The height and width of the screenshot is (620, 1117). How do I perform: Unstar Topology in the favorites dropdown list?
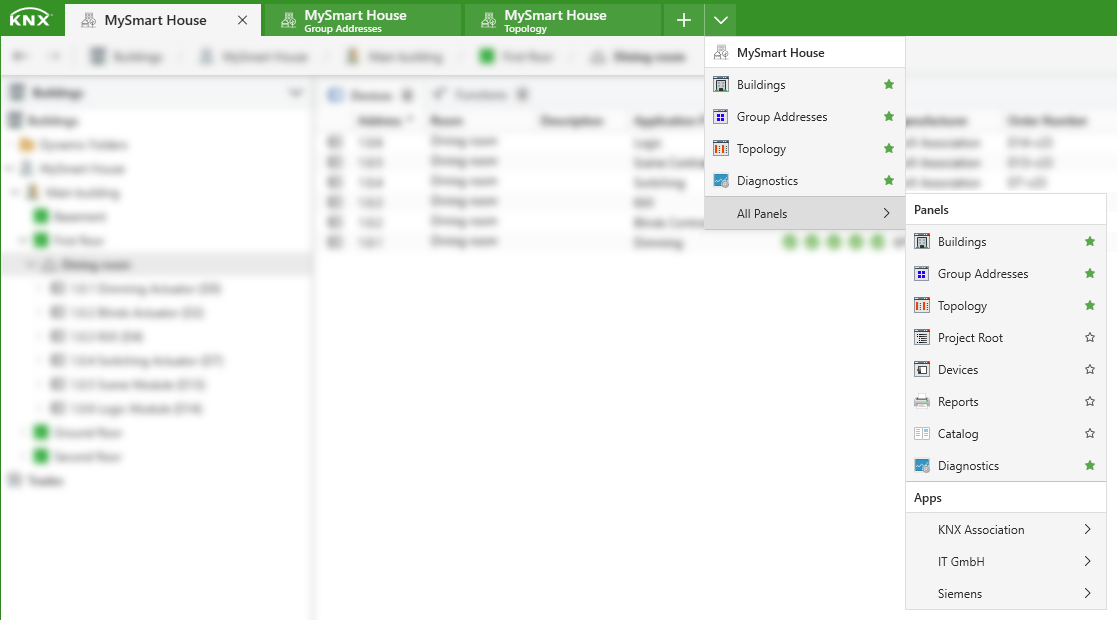coord(888,149)
